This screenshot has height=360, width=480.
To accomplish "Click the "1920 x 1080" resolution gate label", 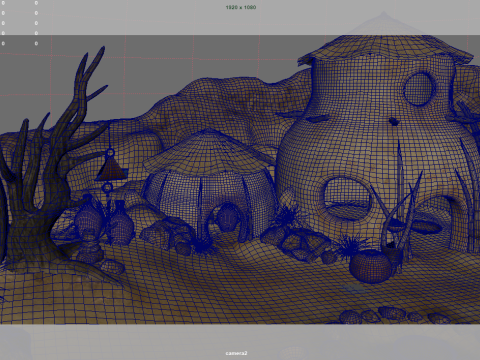I will click(x=241, y=7).
